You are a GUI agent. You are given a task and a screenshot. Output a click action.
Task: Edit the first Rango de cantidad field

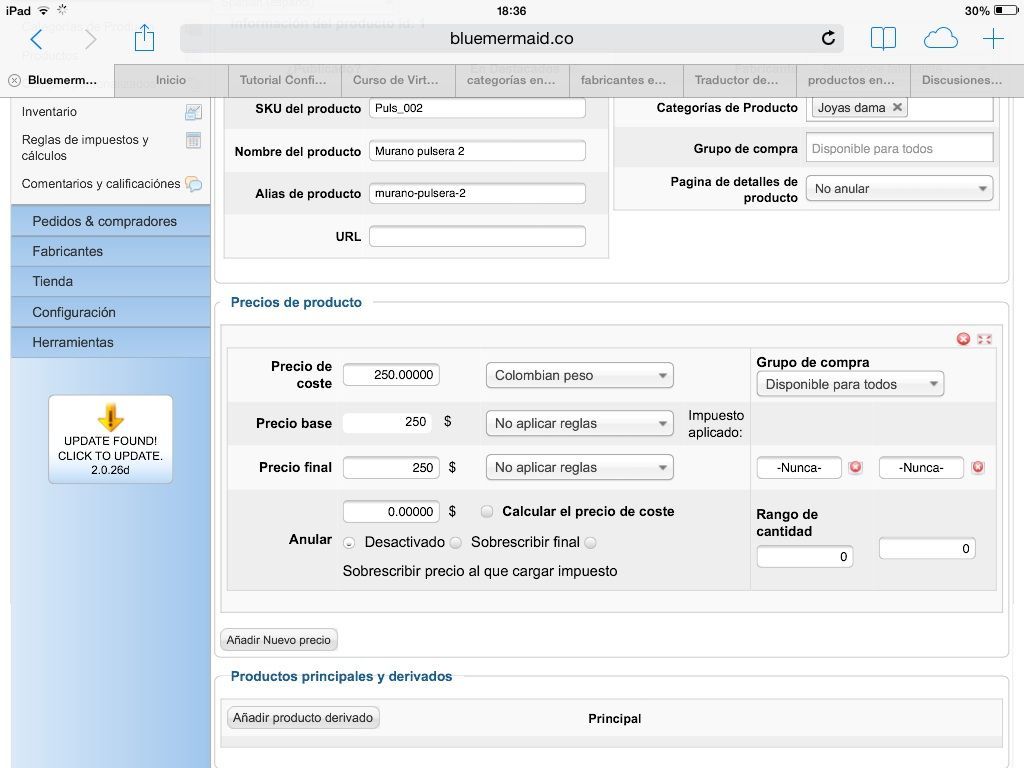[805, 557]
